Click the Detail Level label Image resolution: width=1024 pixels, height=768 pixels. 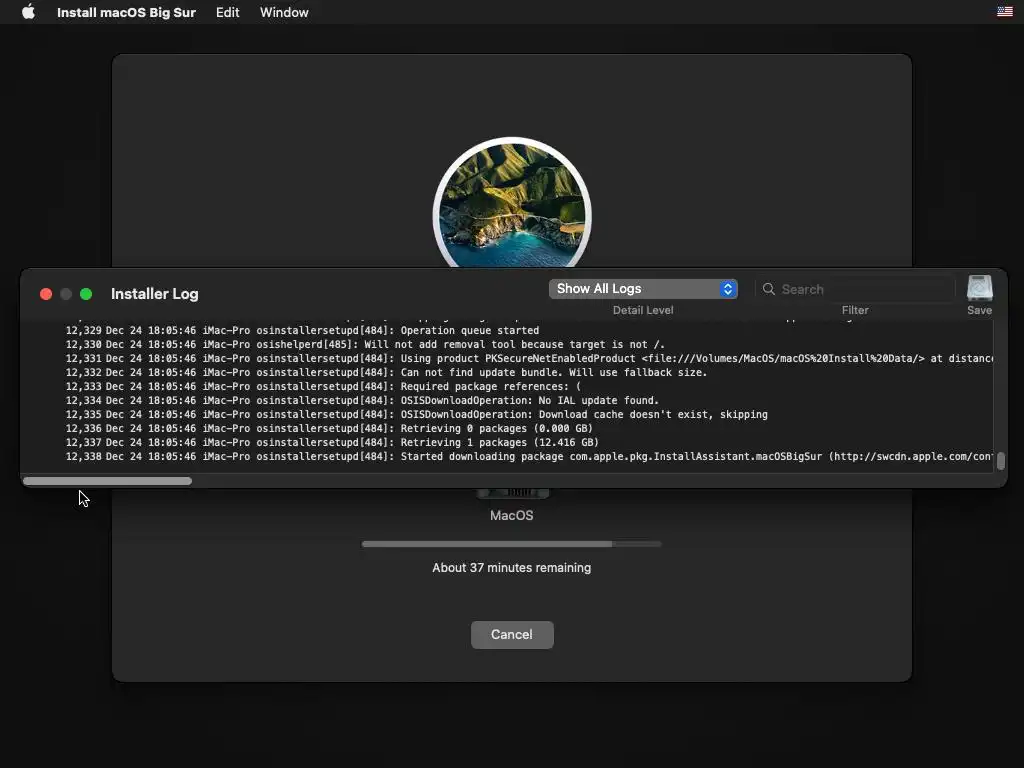tap(643, 310)
